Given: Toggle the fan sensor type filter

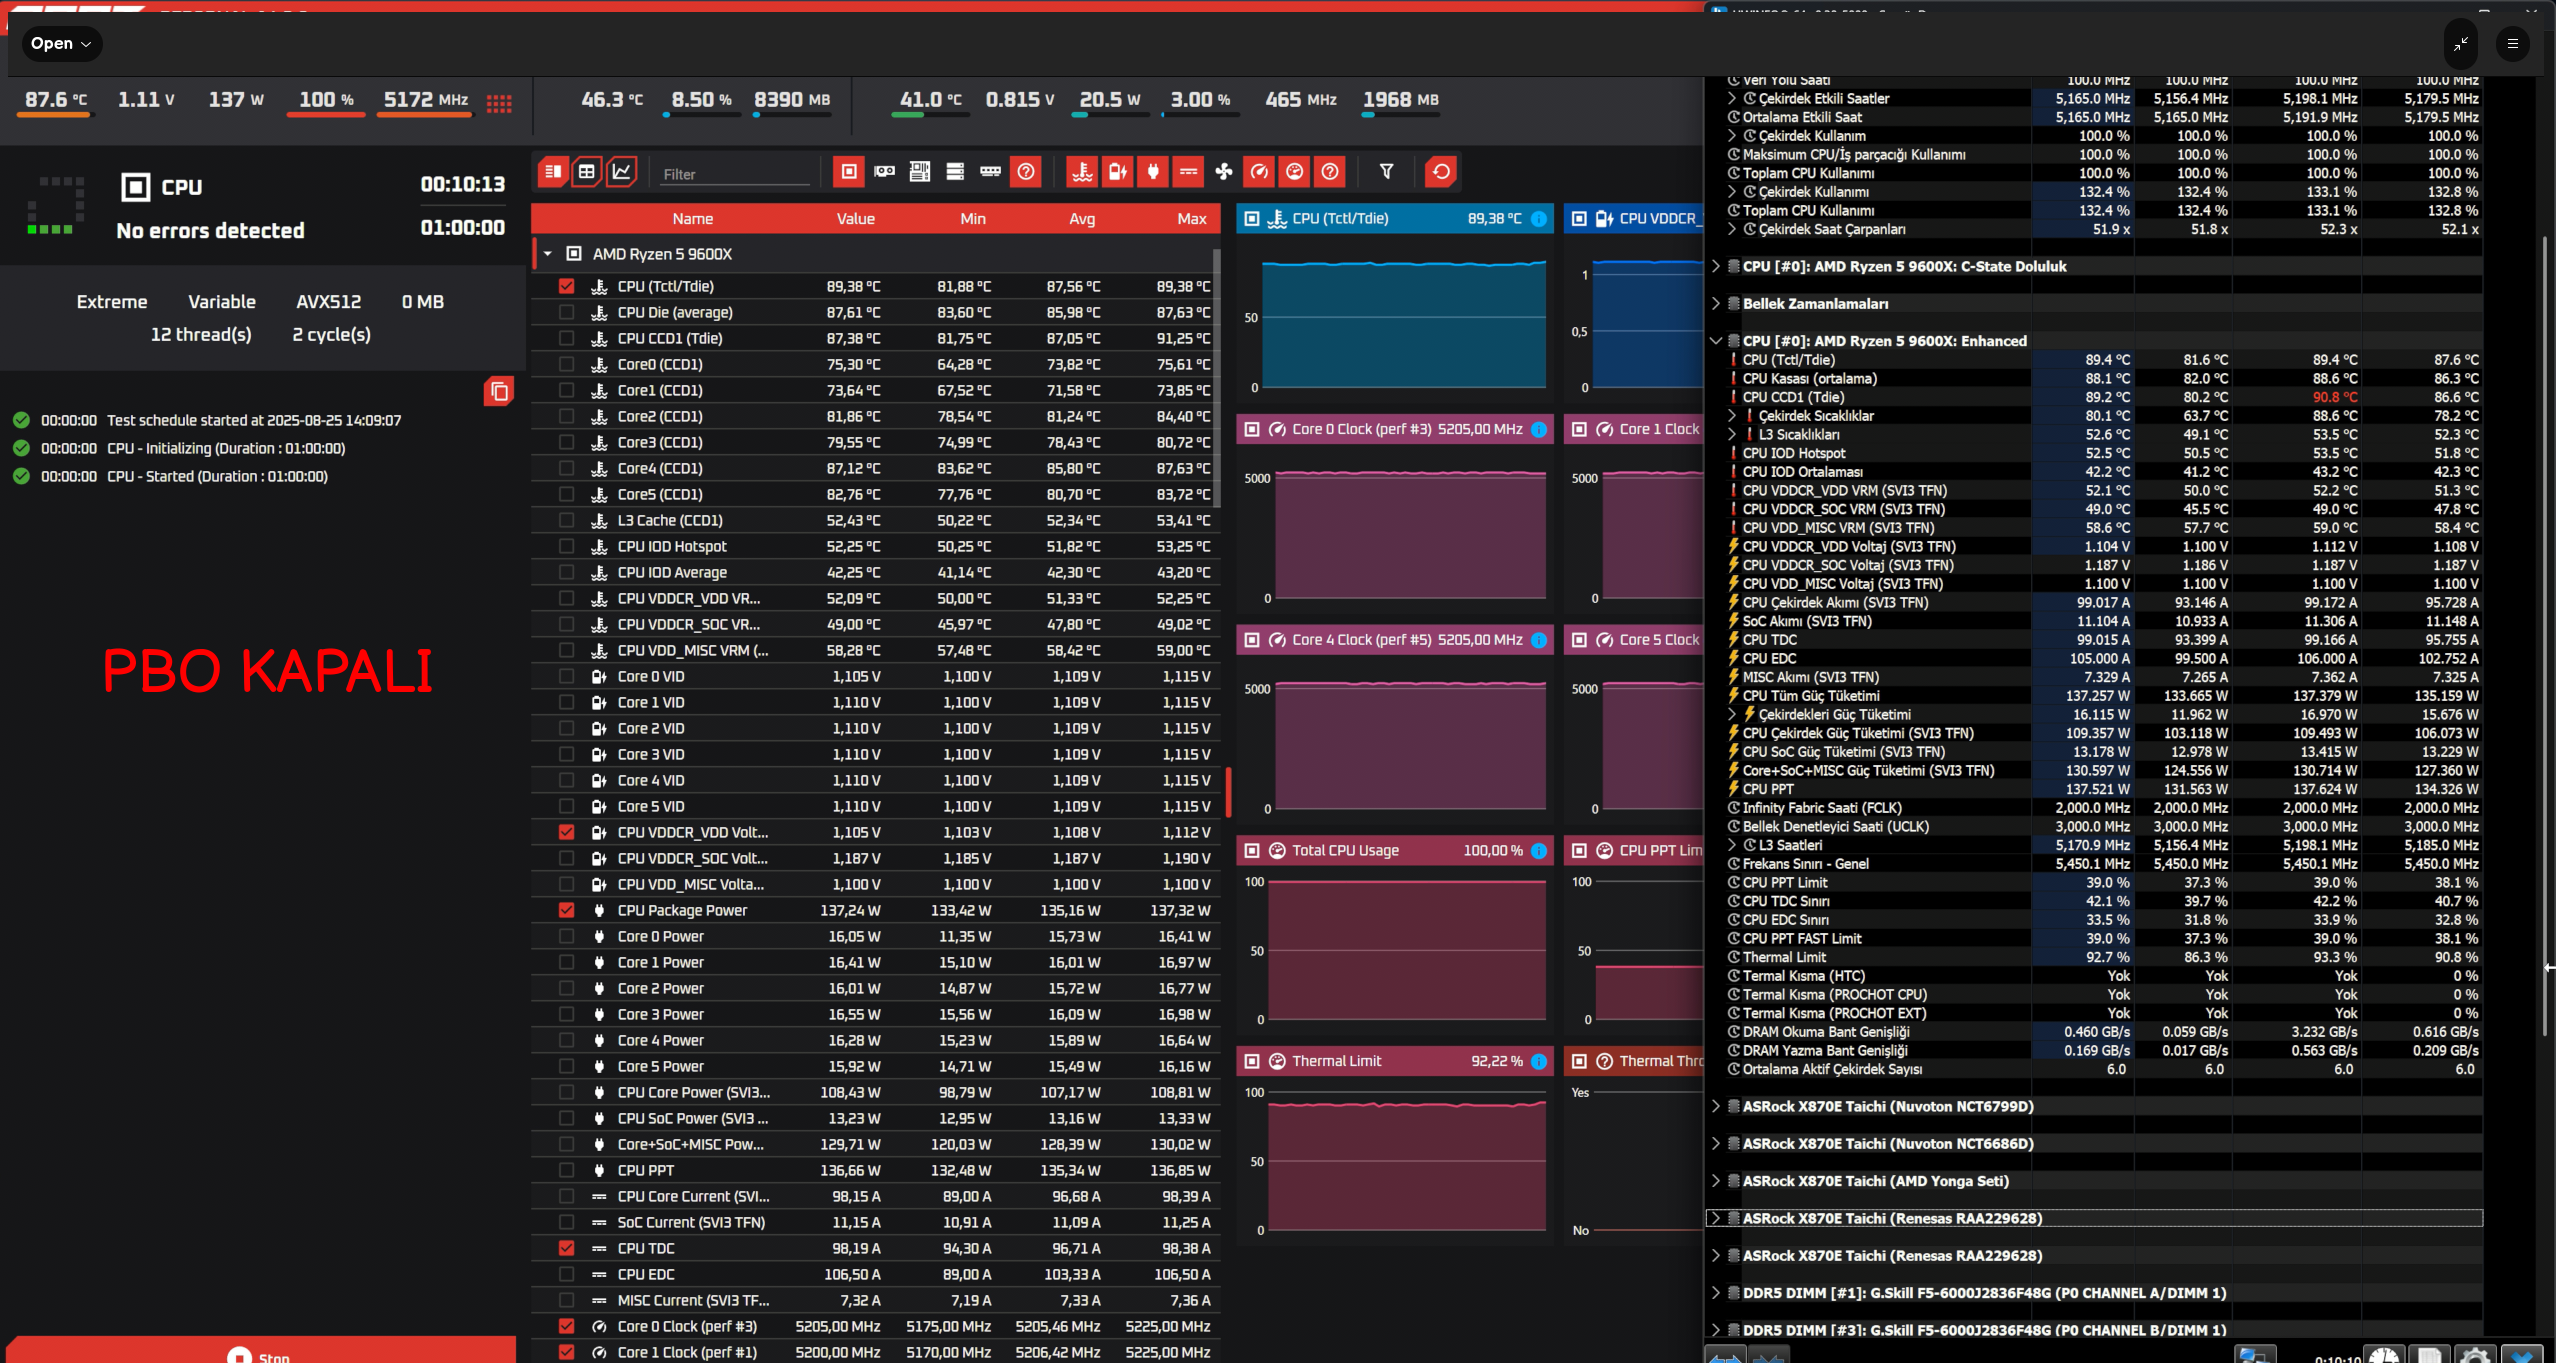Looking at the screenshot, I should pyautogui.click(x=1223, y=172).
